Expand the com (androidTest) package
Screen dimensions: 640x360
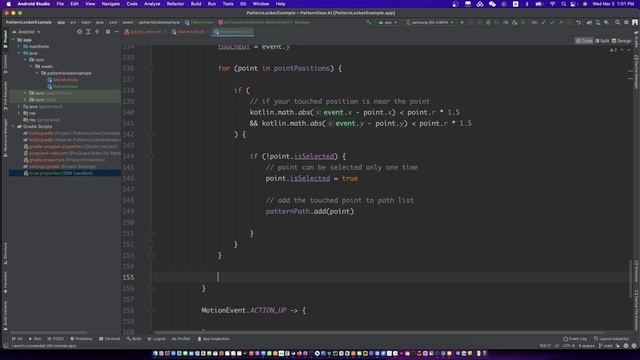coord(25,93)
